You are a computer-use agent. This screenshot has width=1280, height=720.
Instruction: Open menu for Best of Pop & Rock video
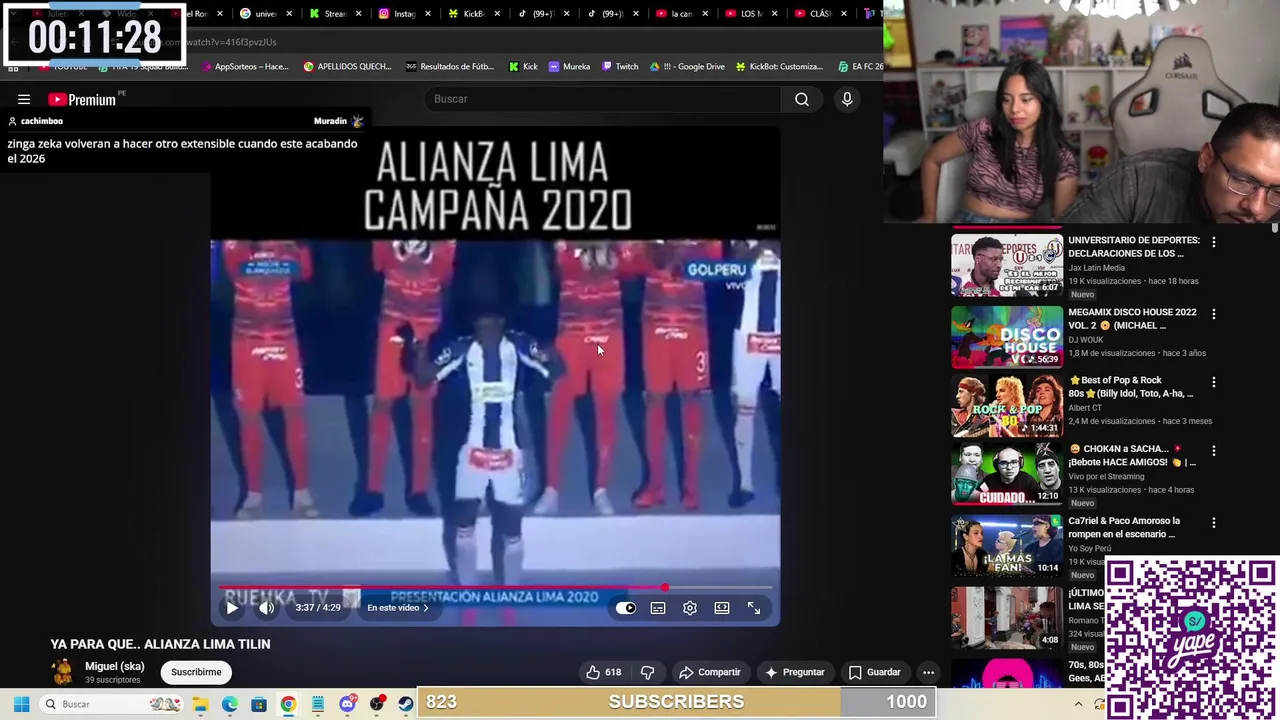click(1214, 382)
